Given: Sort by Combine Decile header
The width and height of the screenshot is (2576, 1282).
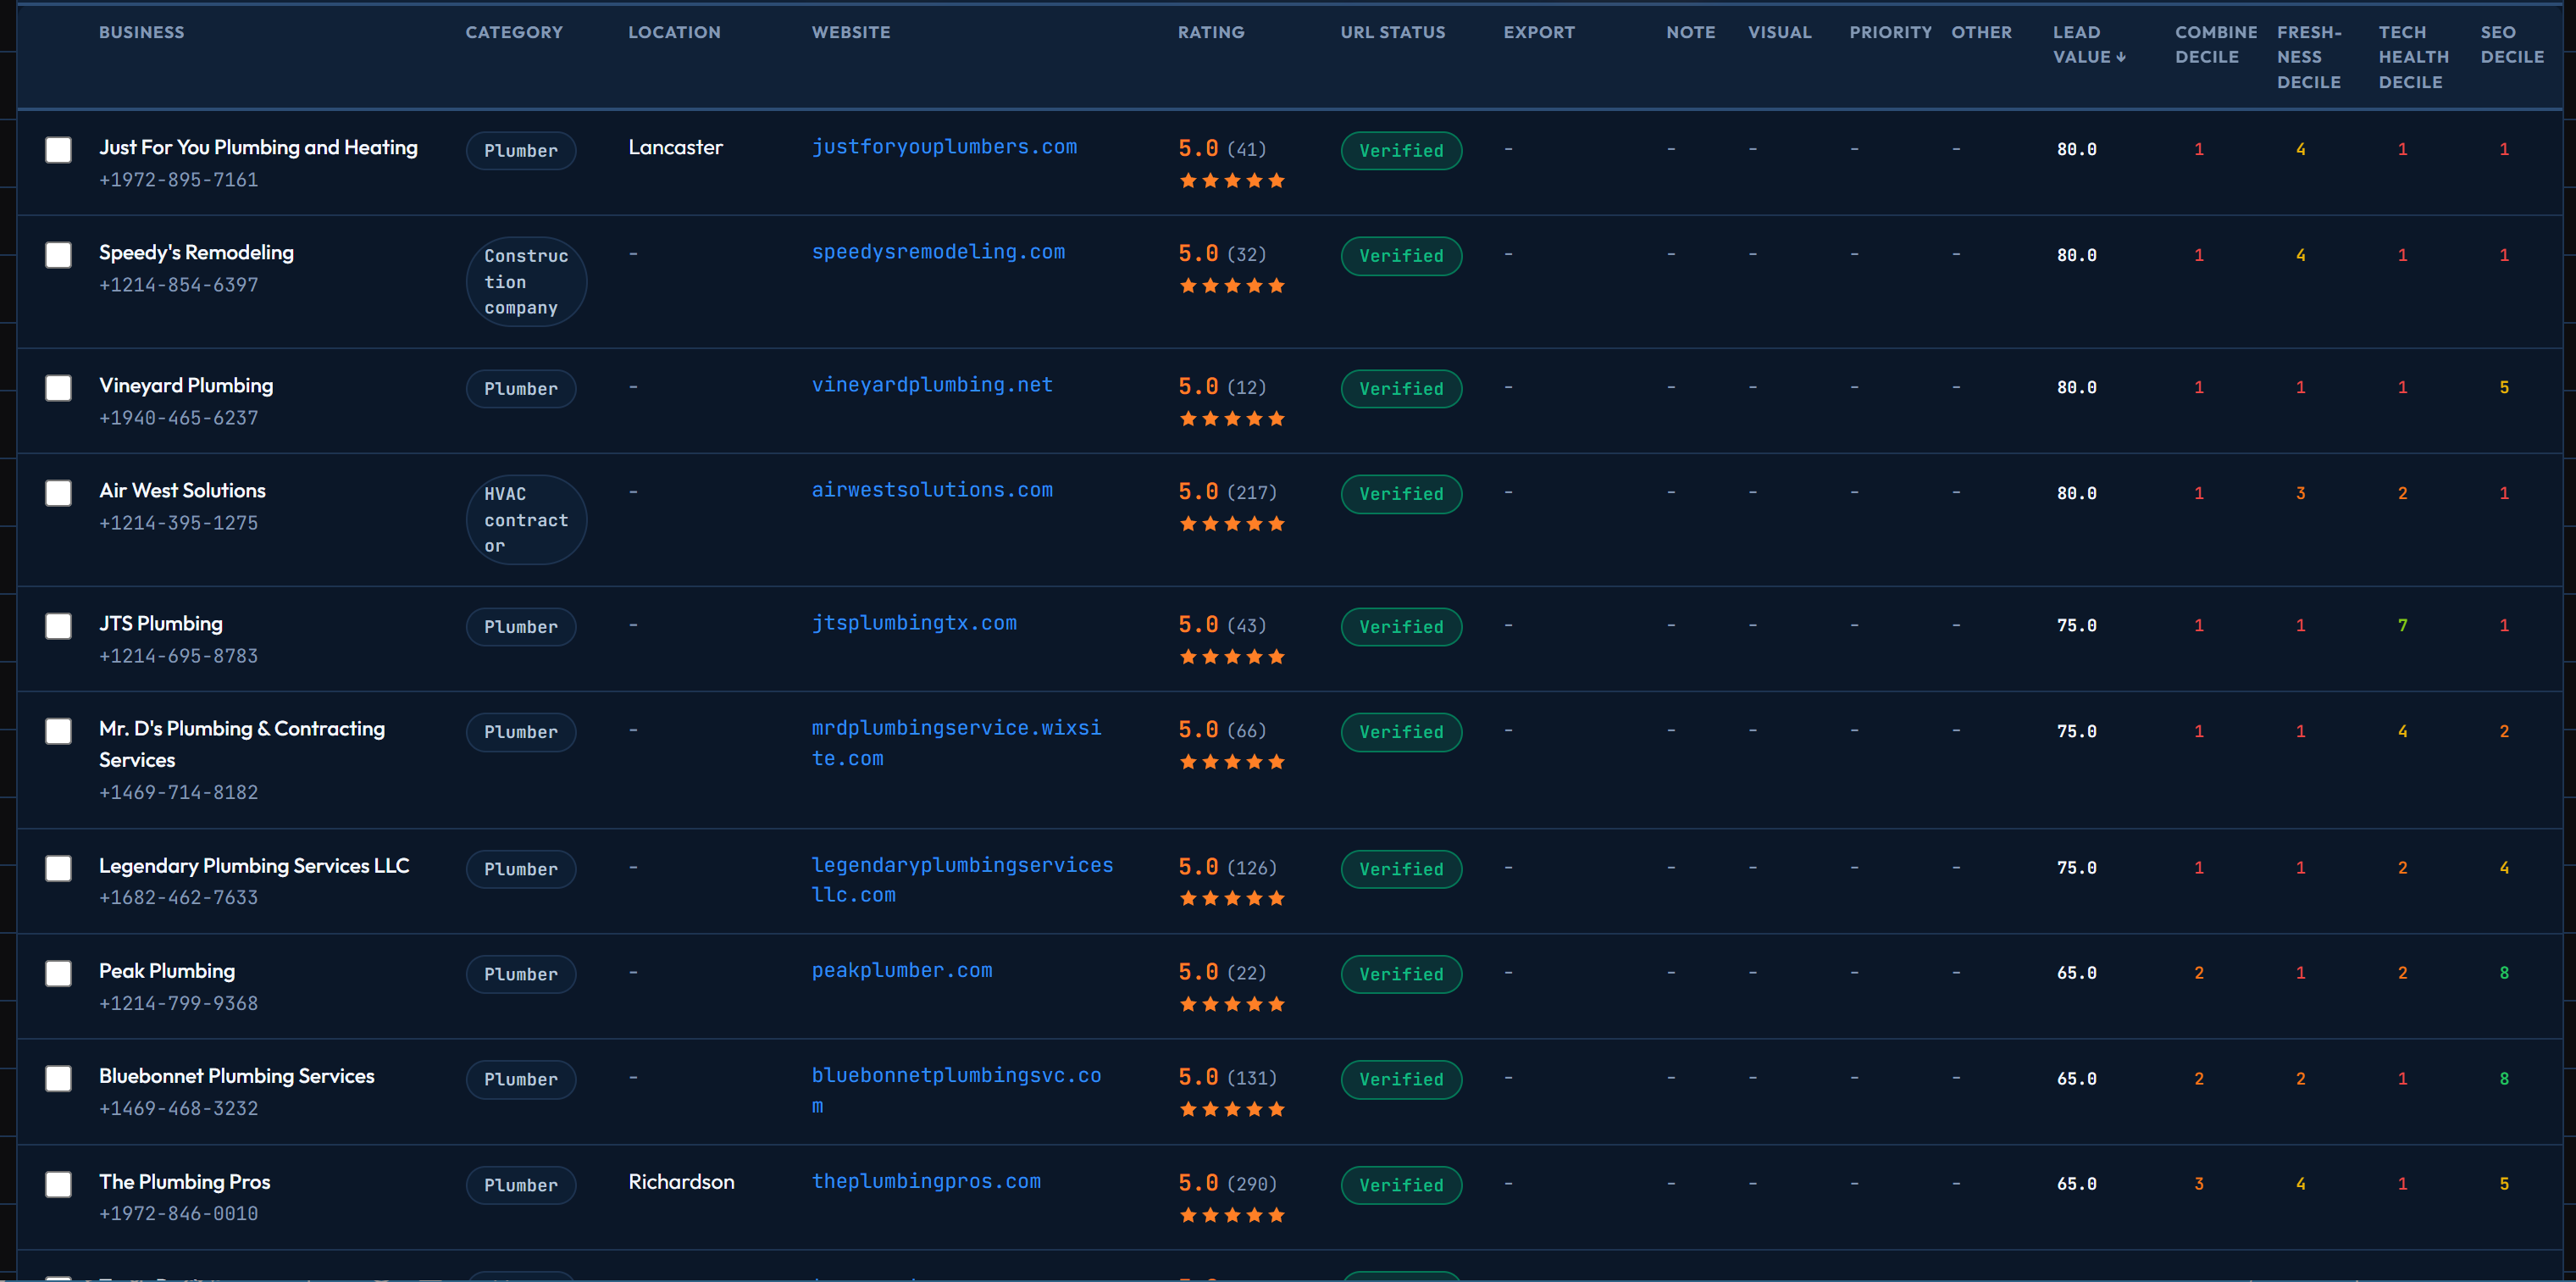Looking at the screenshot, I should [2216, 45].
